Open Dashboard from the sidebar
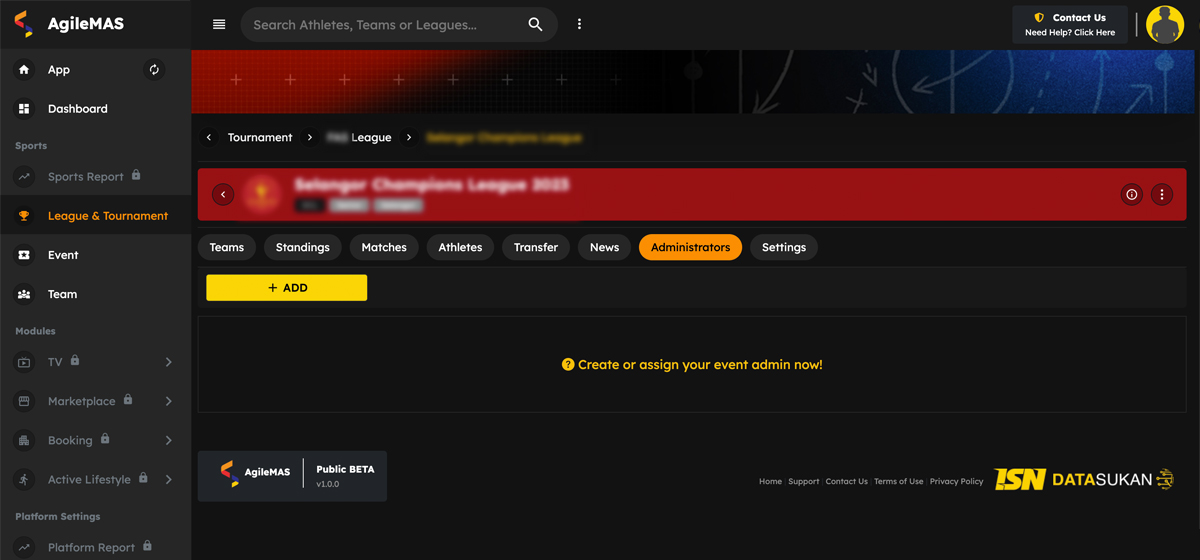This screenshot has width=1200, height=560. (77, 109)
